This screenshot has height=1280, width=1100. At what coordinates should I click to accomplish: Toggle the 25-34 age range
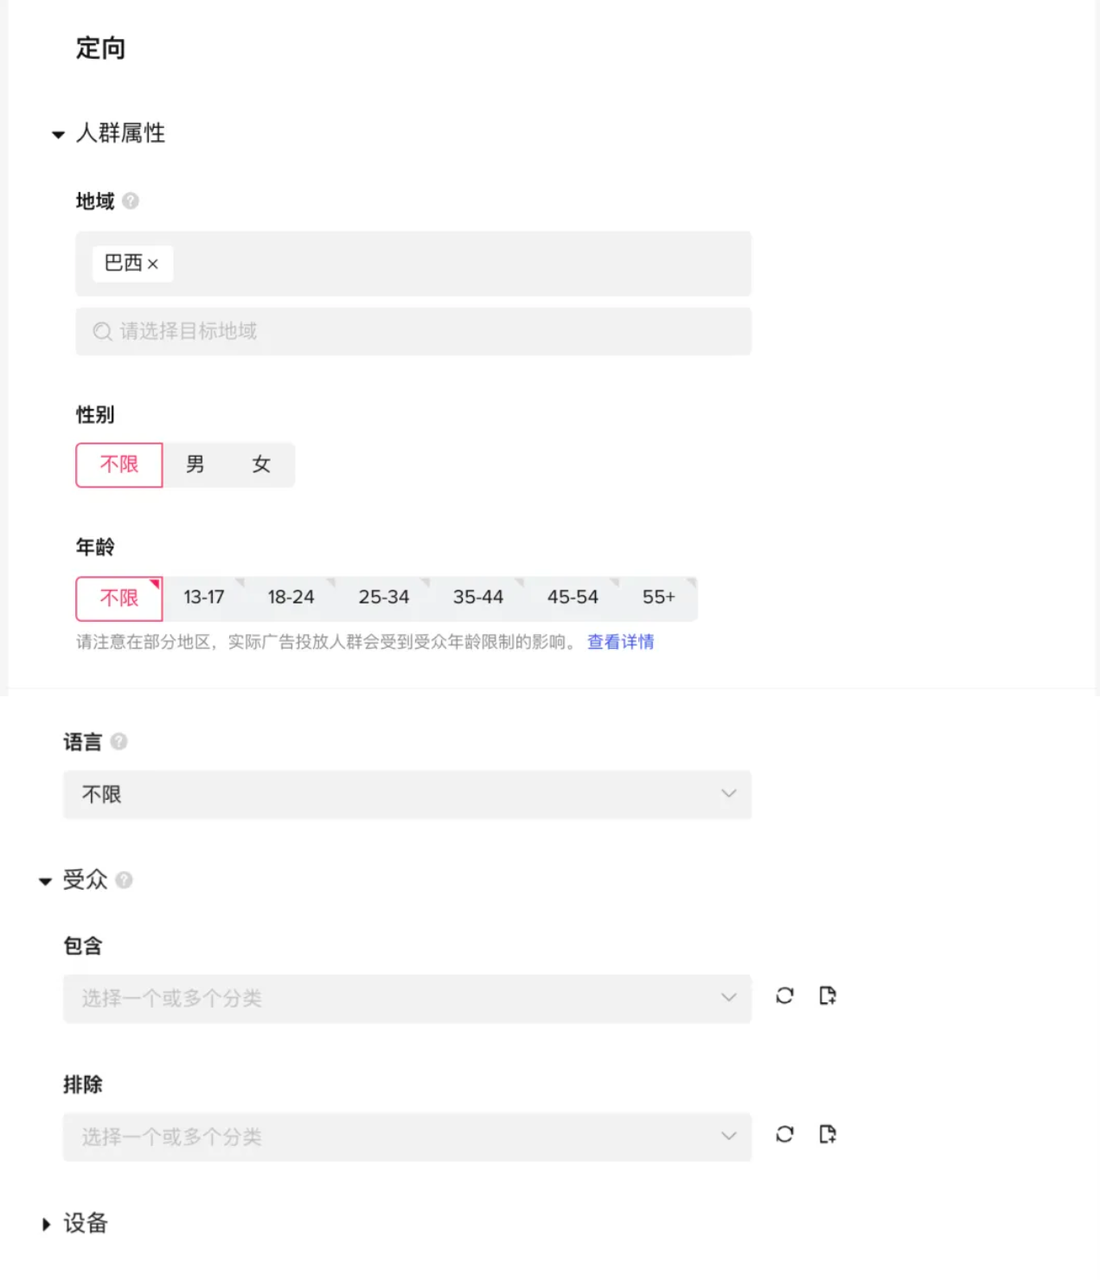[x=384, y=597]
